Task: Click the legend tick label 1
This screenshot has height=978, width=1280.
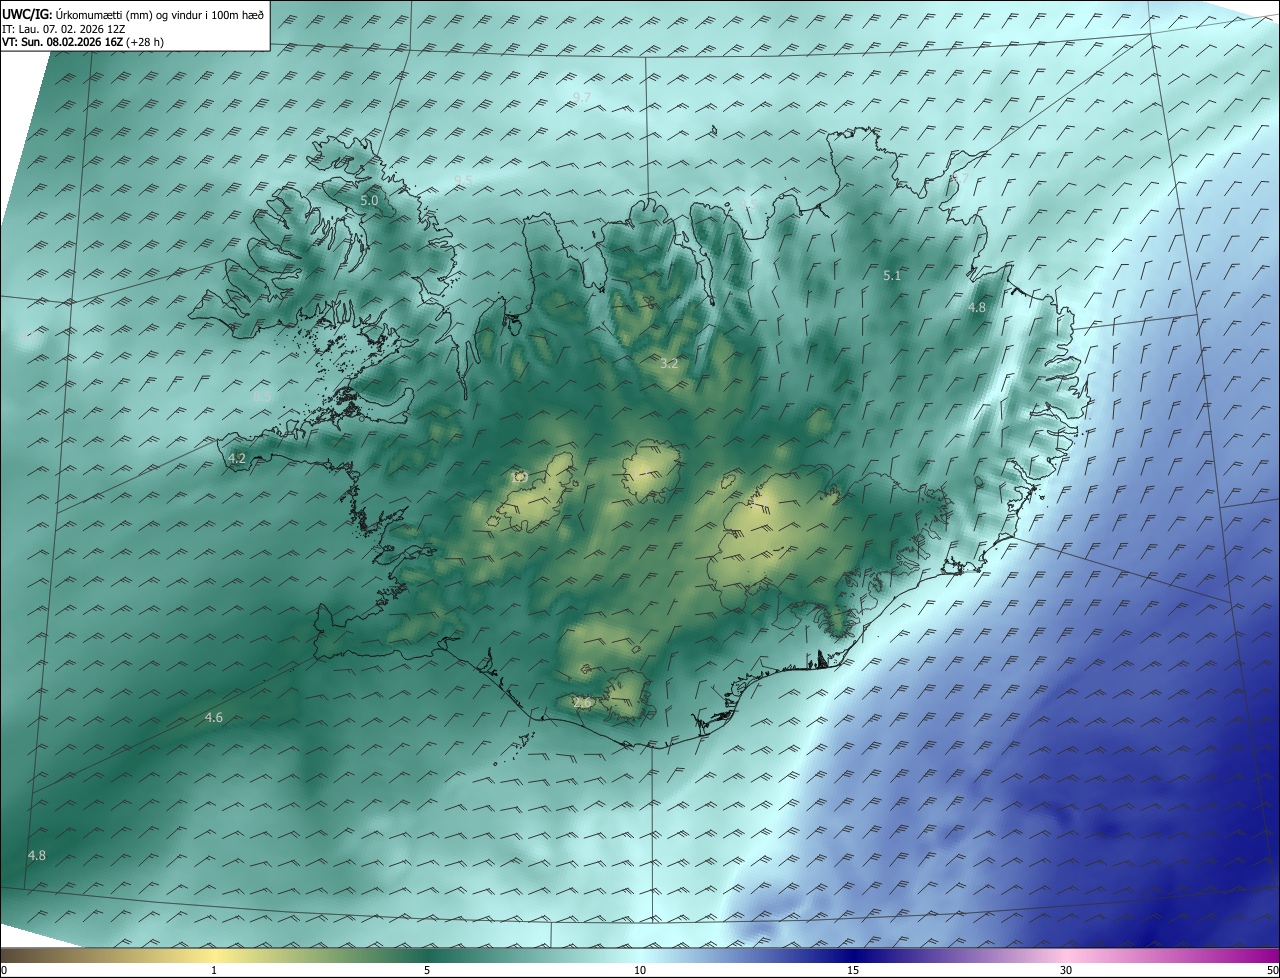Action: pos(214,970)
